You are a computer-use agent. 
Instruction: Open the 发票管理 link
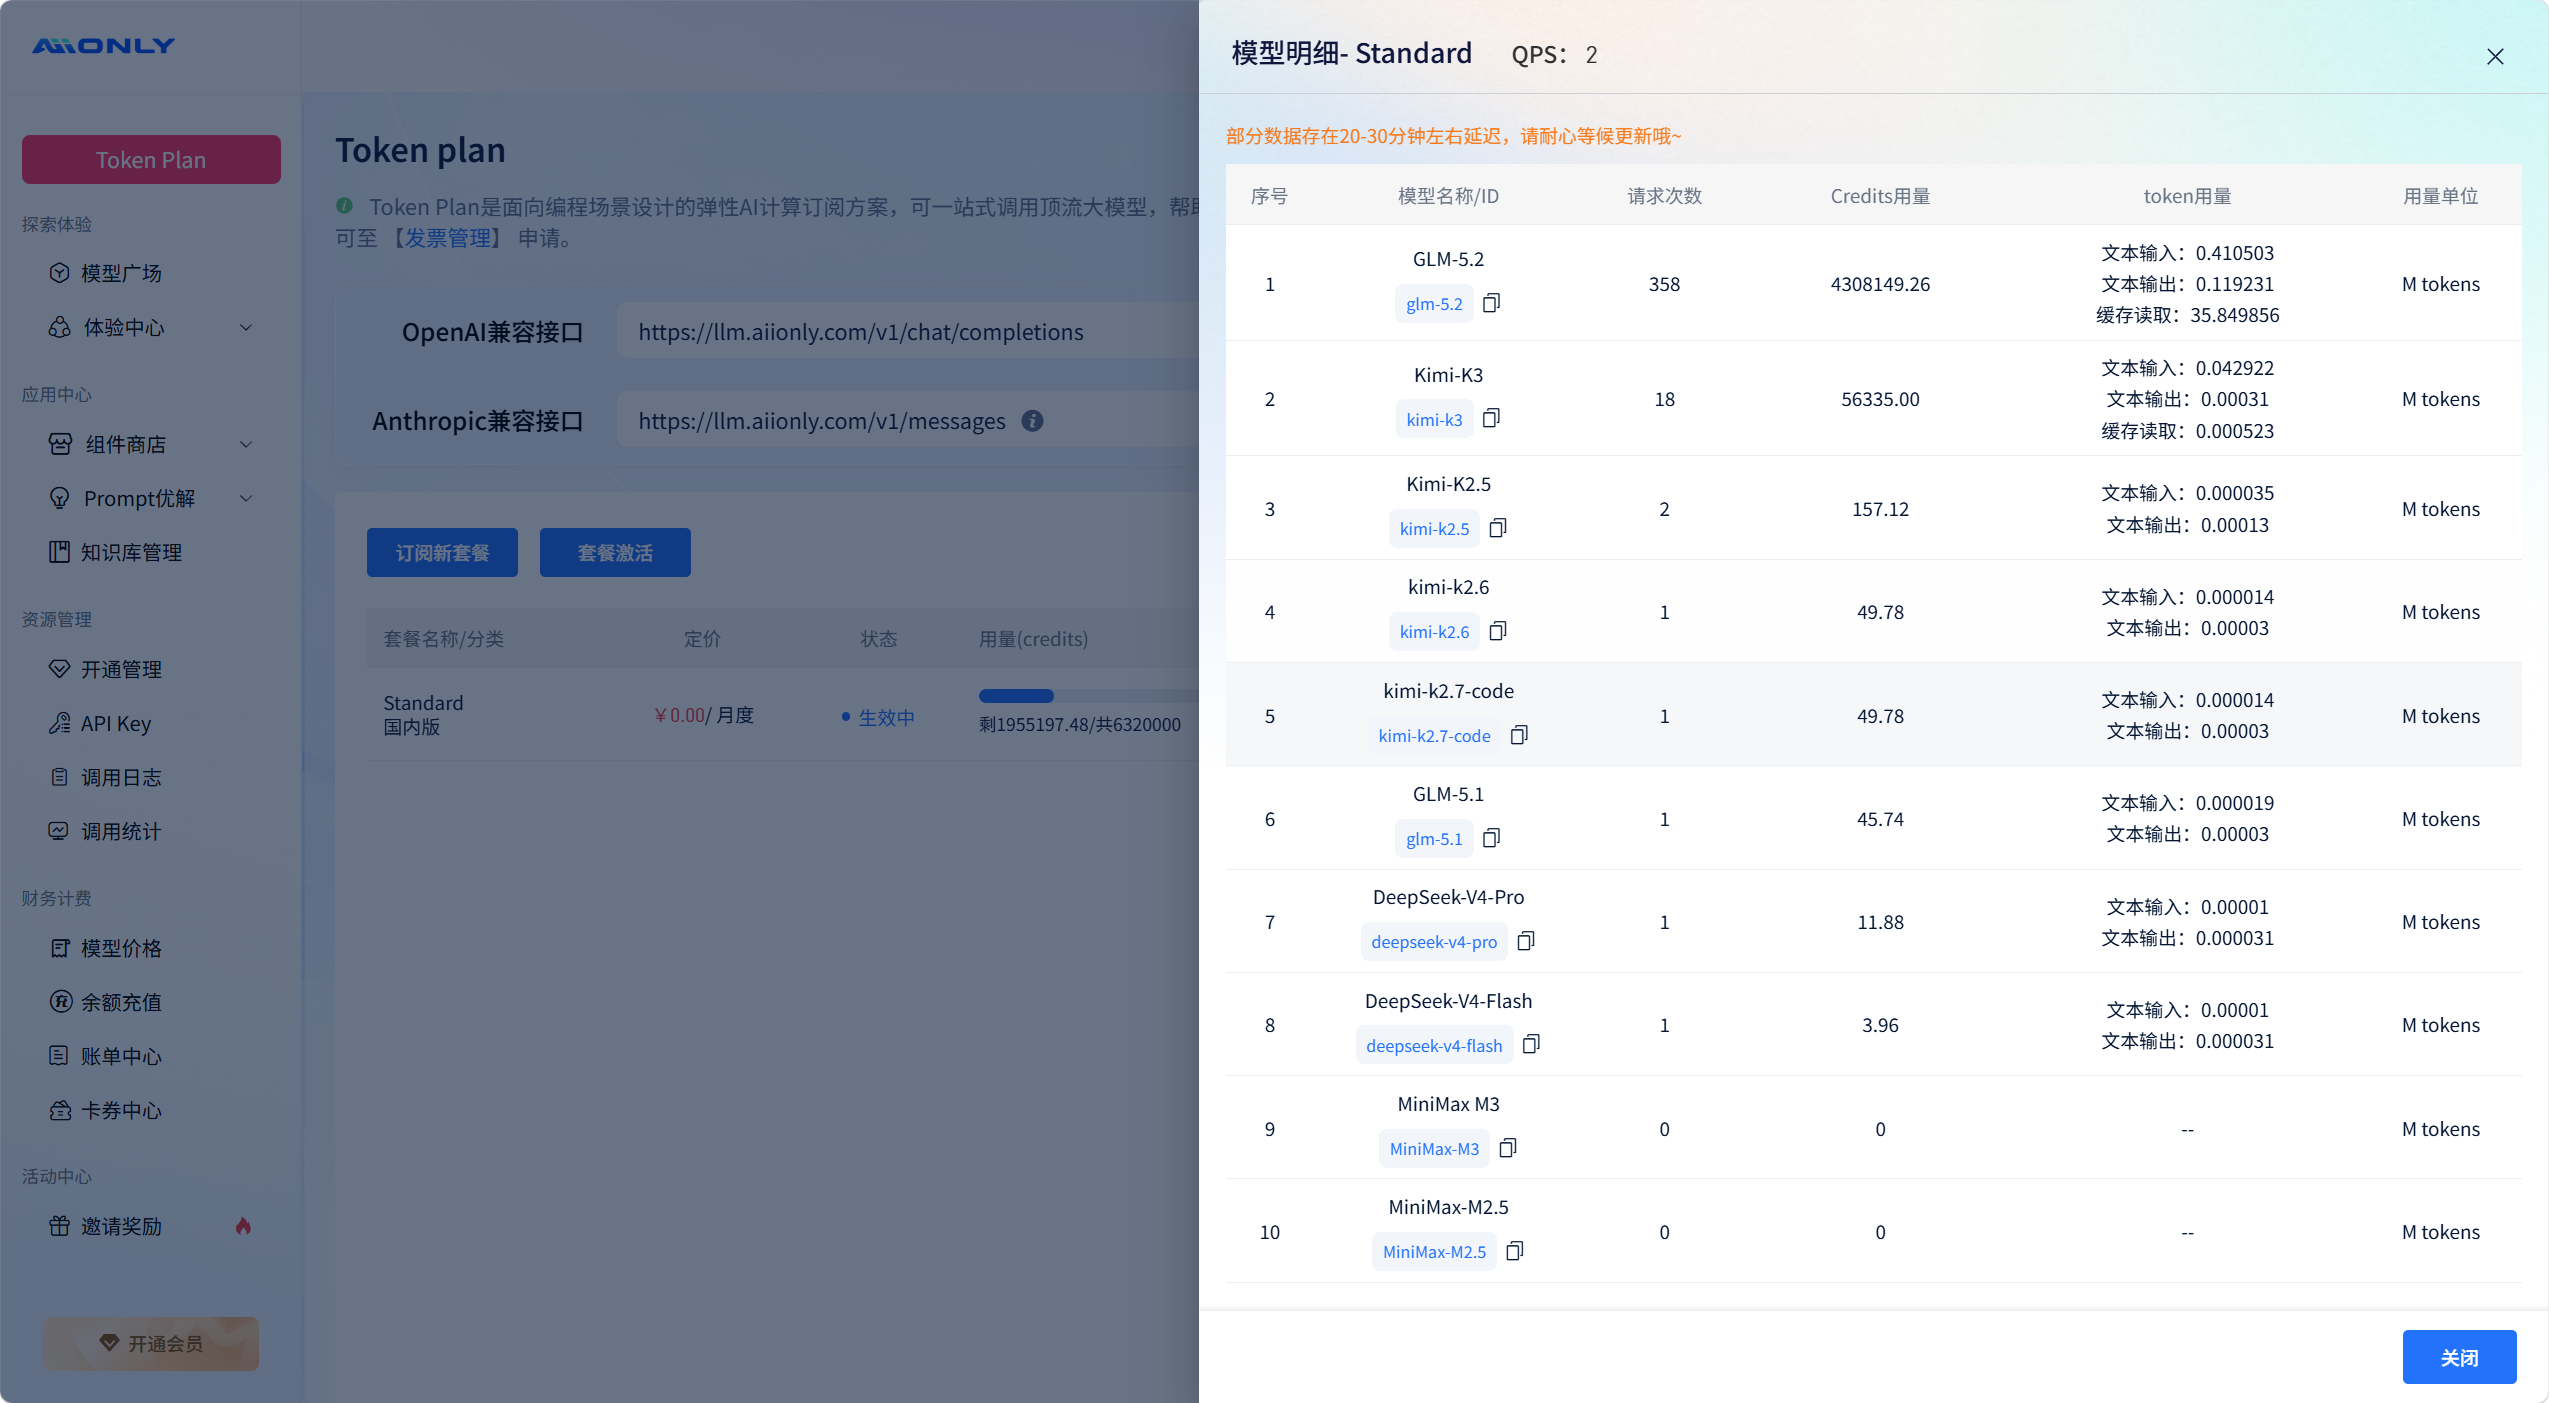click(447, 238)
